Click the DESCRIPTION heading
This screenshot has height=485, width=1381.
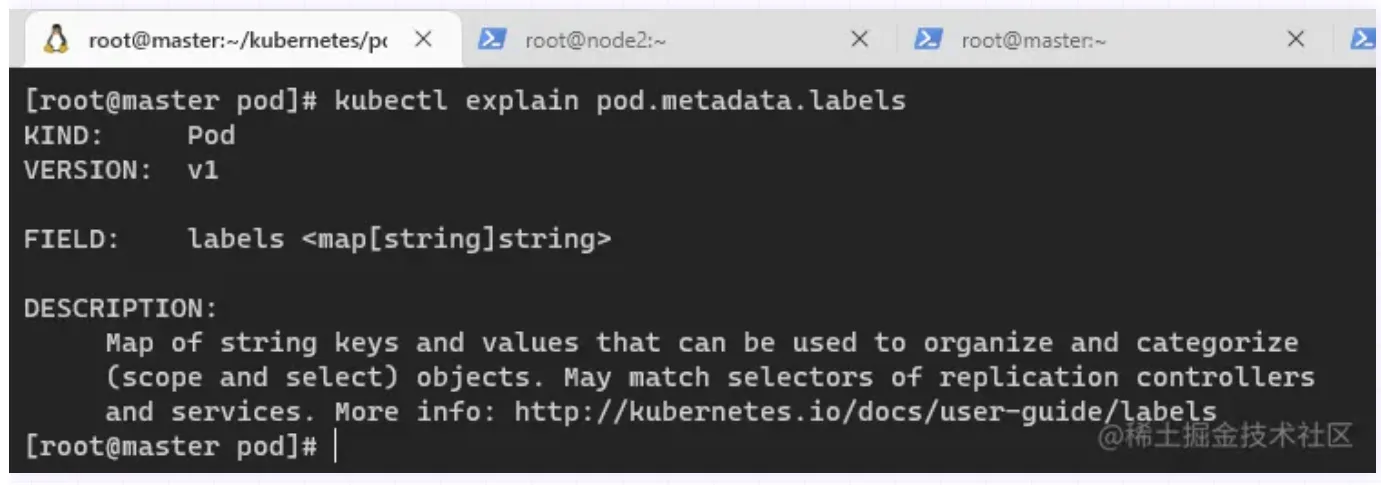(120, 308)
